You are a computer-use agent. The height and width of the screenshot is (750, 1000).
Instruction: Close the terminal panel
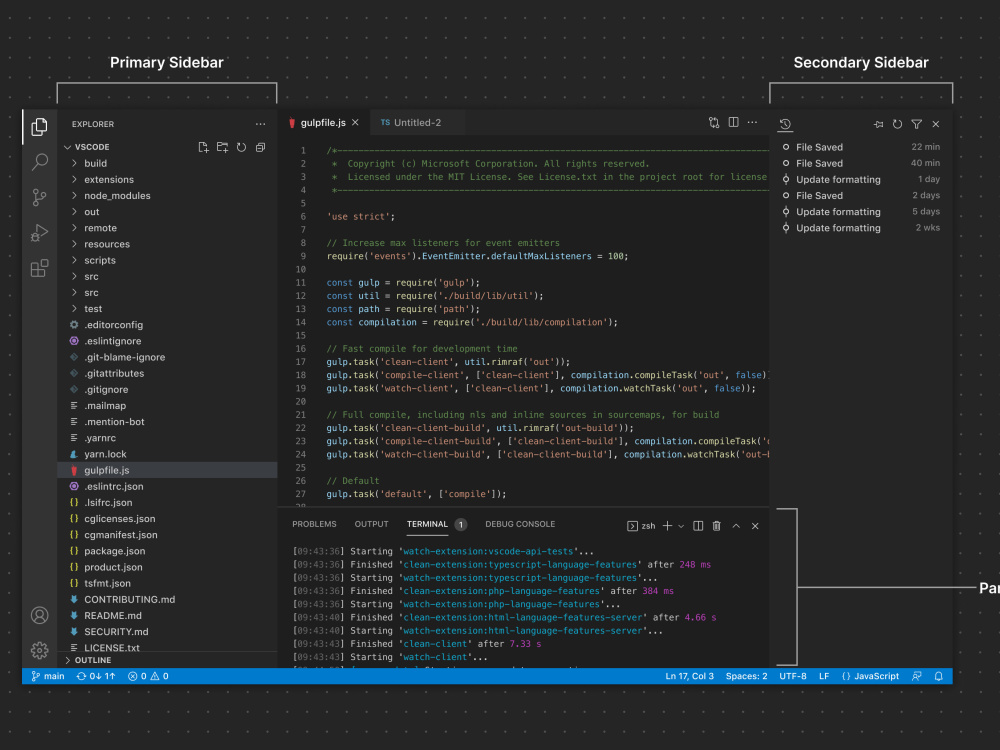point(755,526)
